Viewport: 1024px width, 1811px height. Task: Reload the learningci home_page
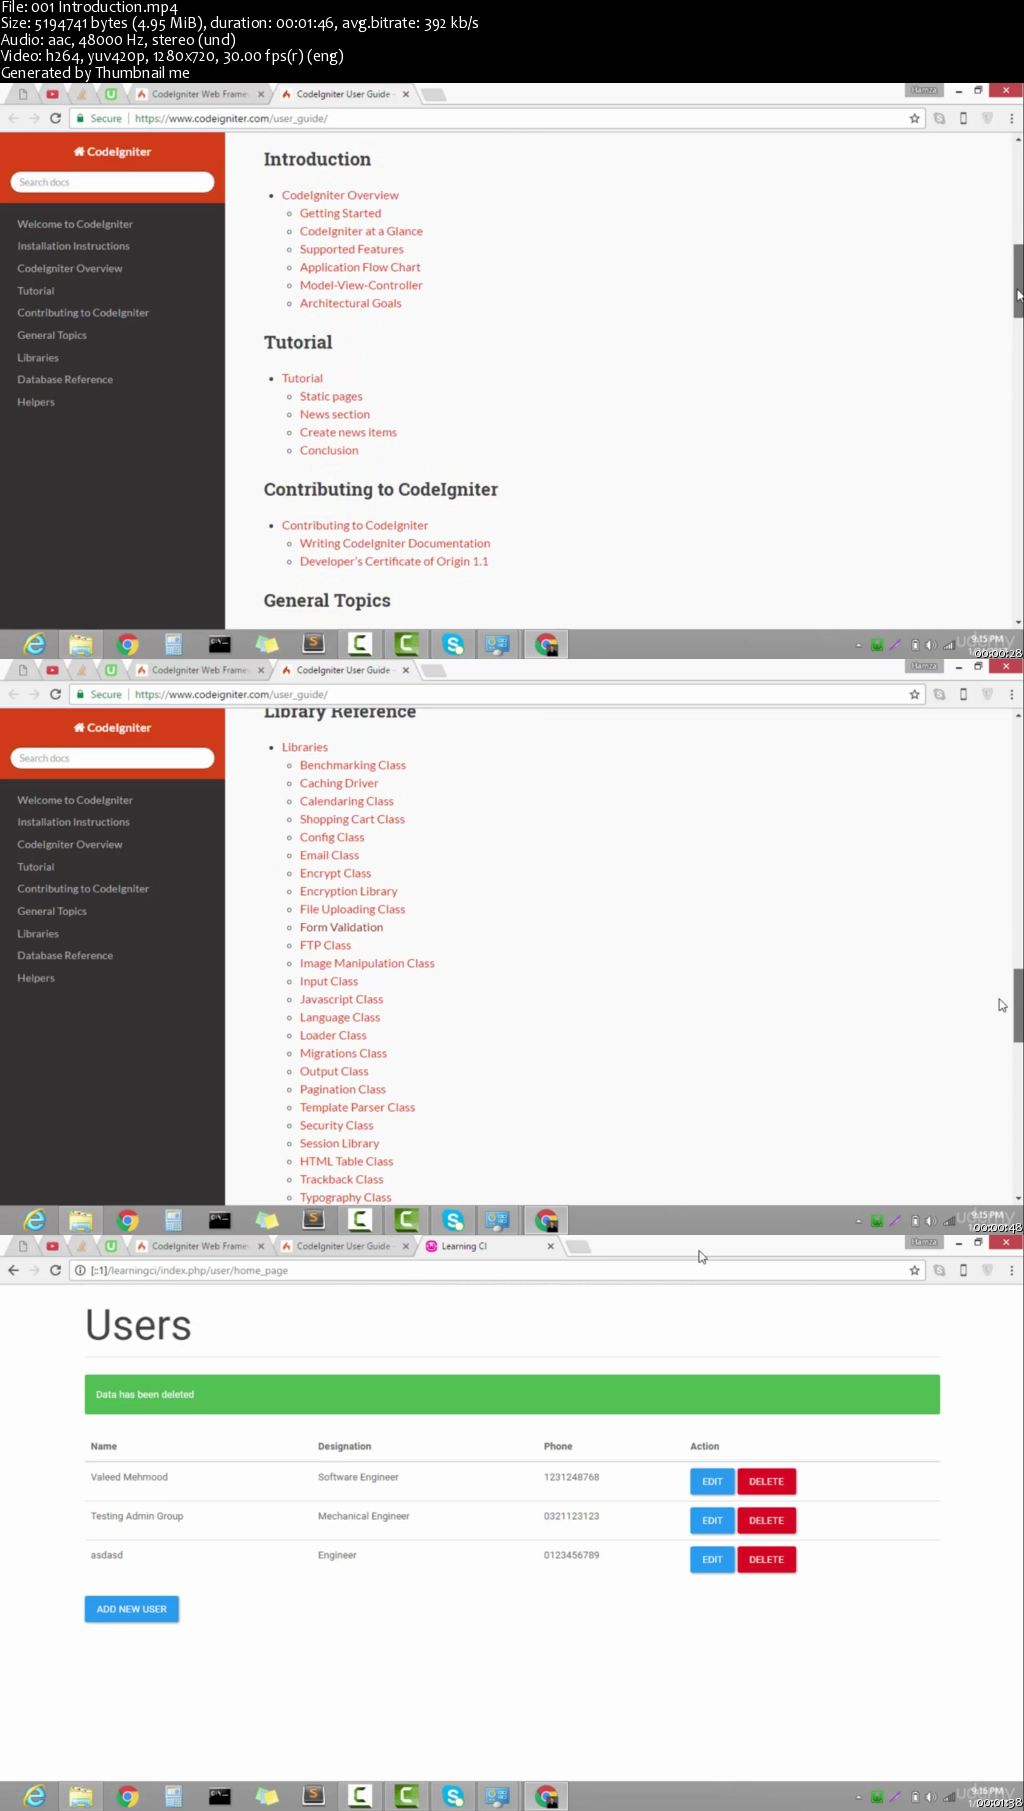click(55, 1270)
